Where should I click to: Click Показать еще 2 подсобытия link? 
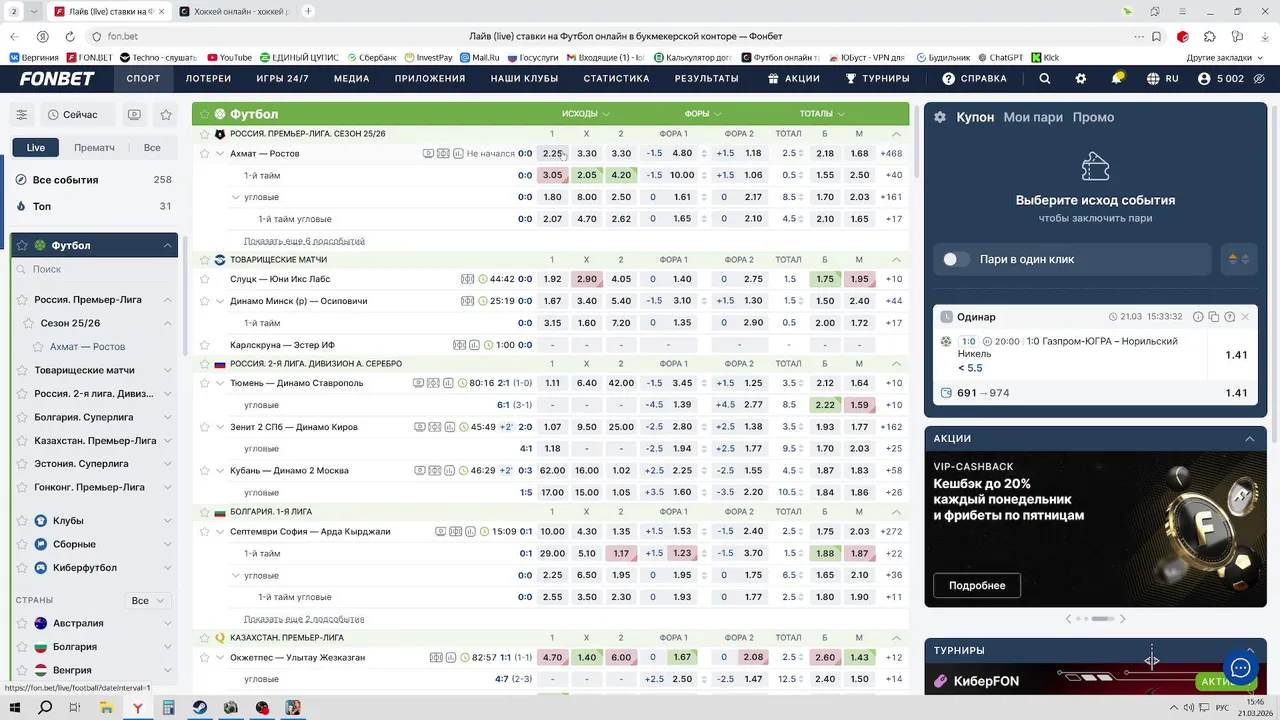click(304, 619)
